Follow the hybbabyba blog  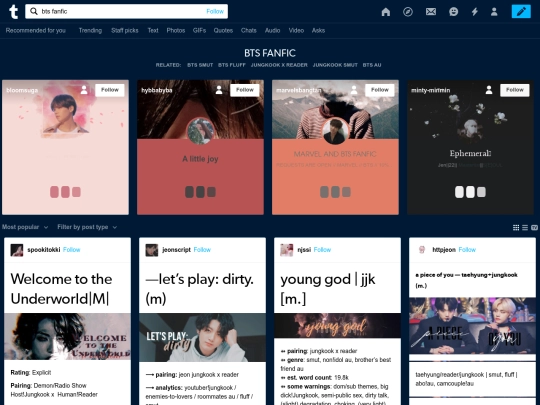pyautogui.click(x=245, y=90)
